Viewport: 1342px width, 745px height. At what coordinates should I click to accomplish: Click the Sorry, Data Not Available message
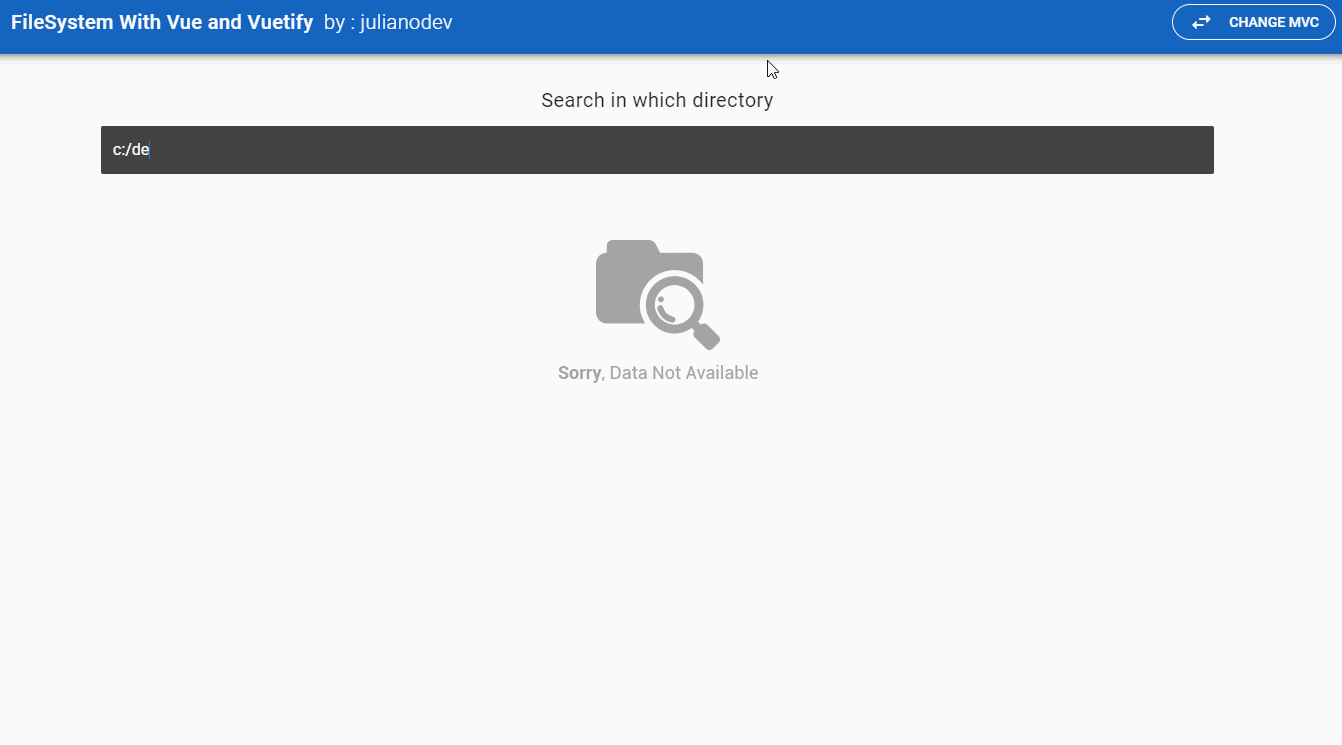[x=657, y=372]
